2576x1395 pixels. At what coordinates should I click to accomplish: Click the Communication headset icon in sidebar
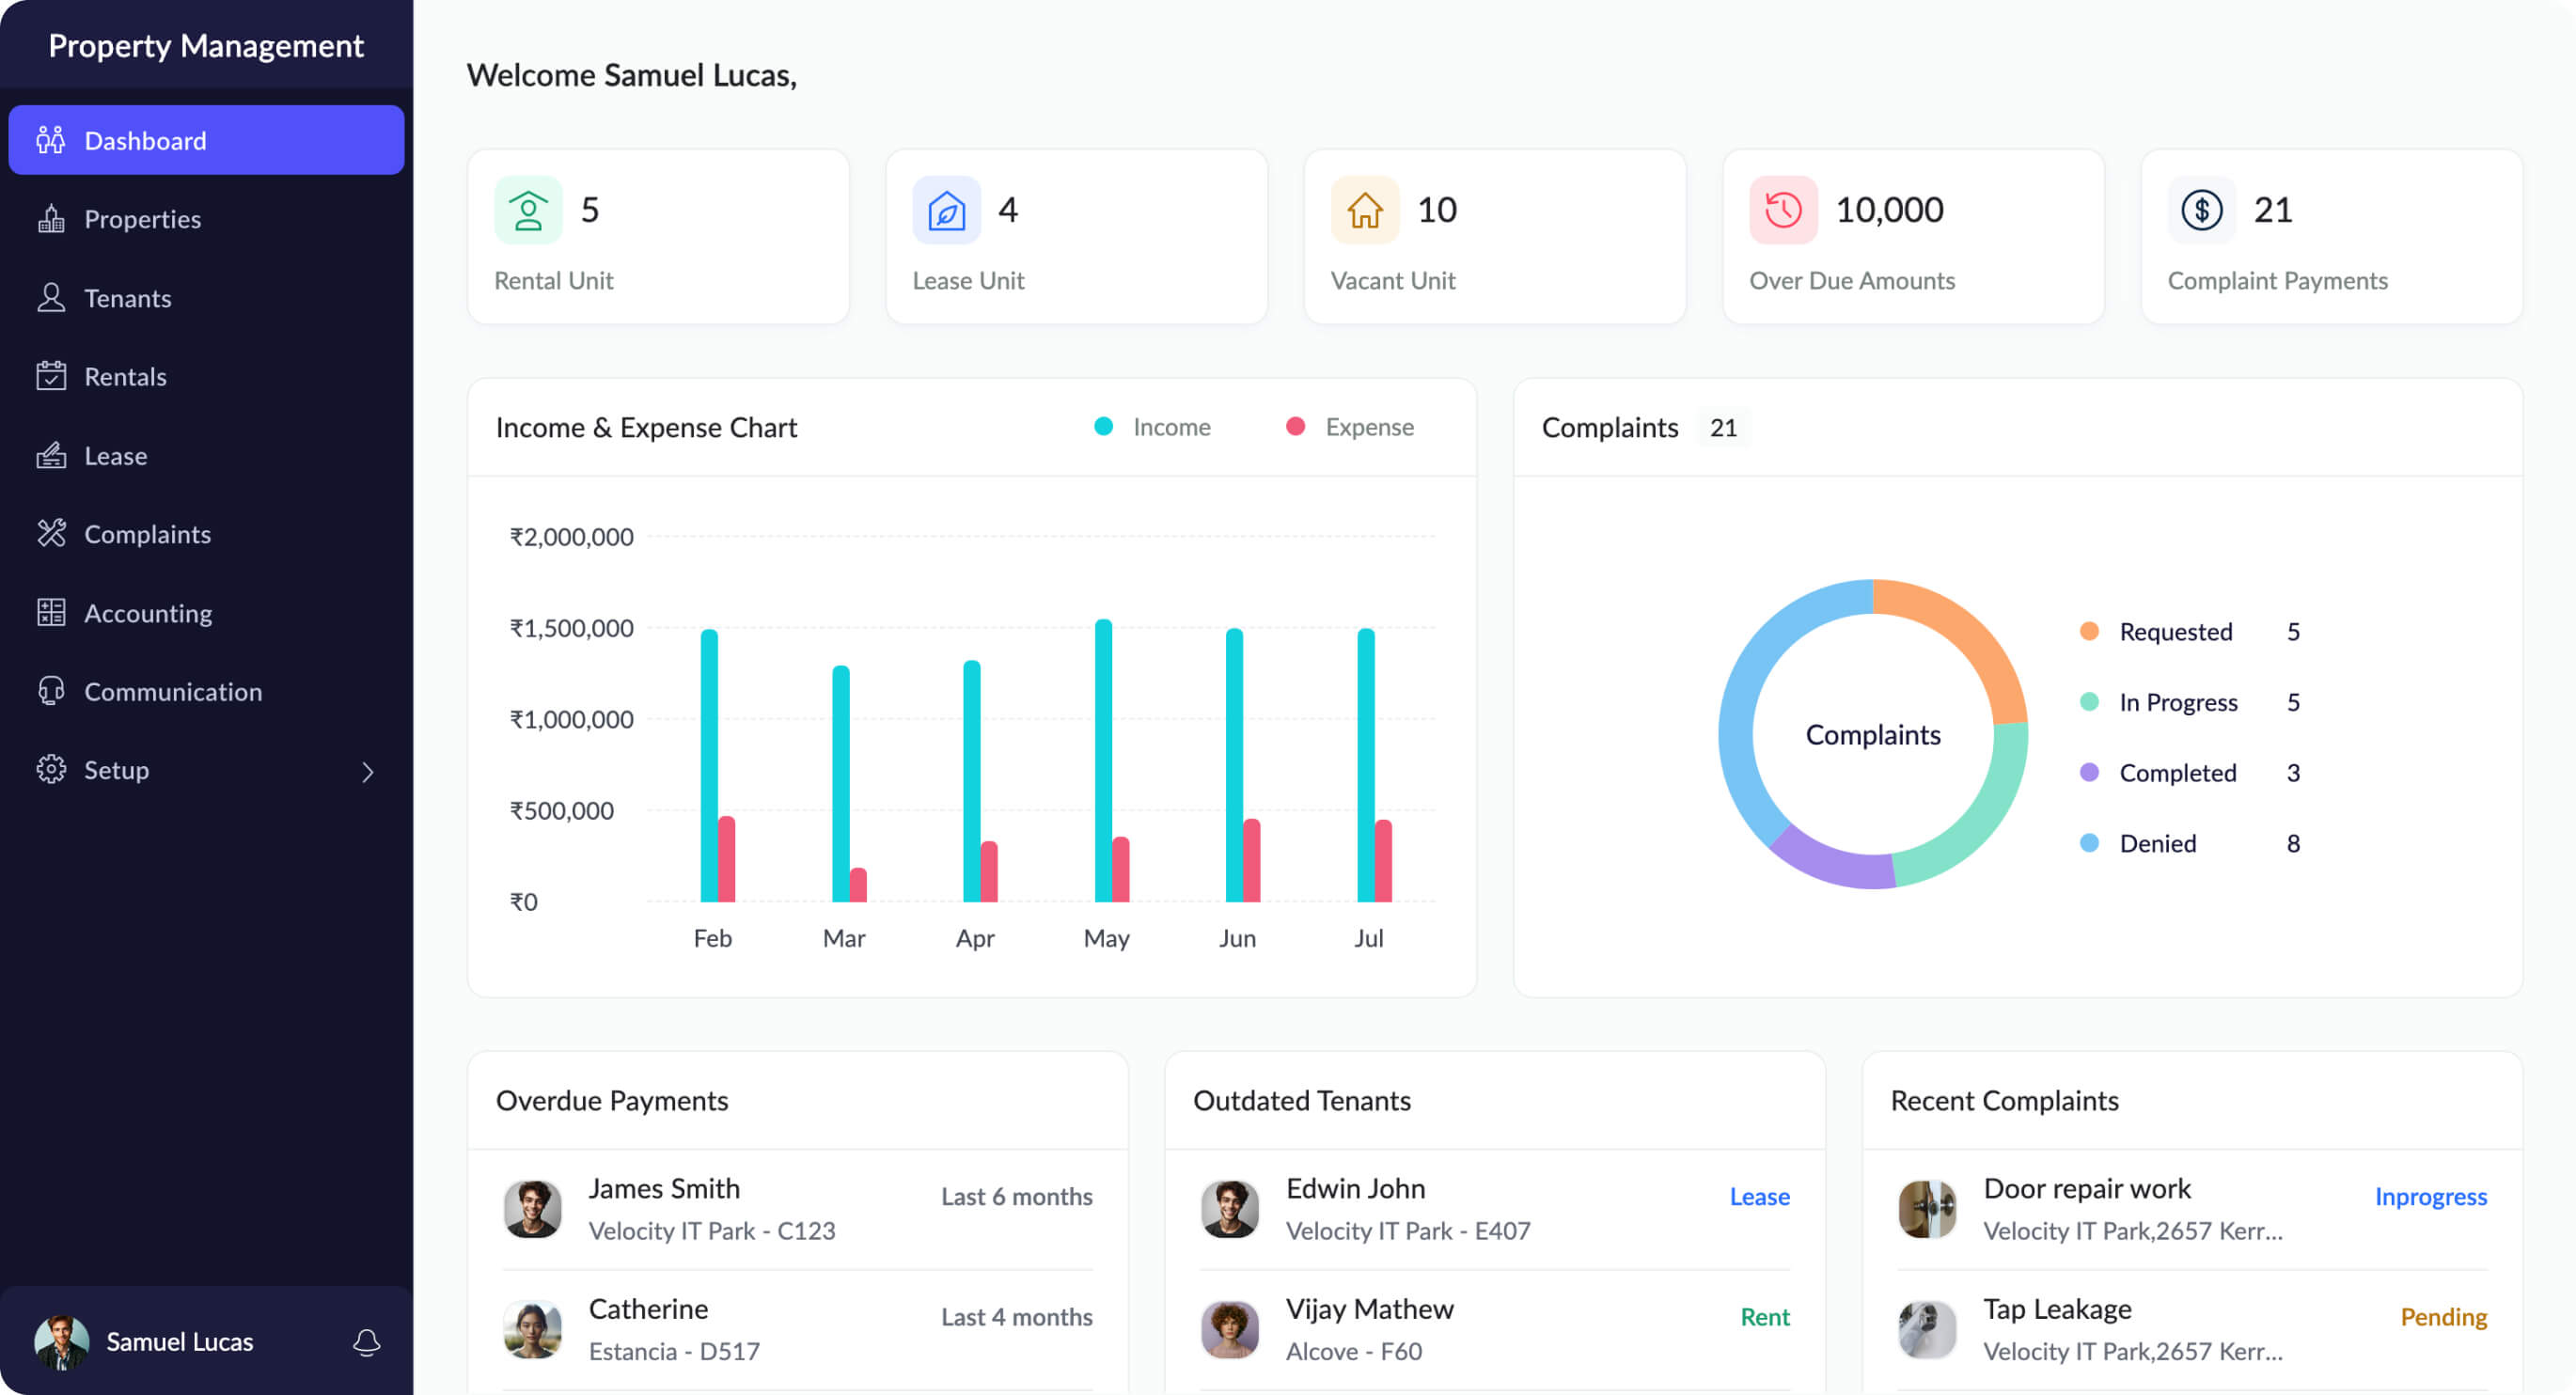pos(51,691)
